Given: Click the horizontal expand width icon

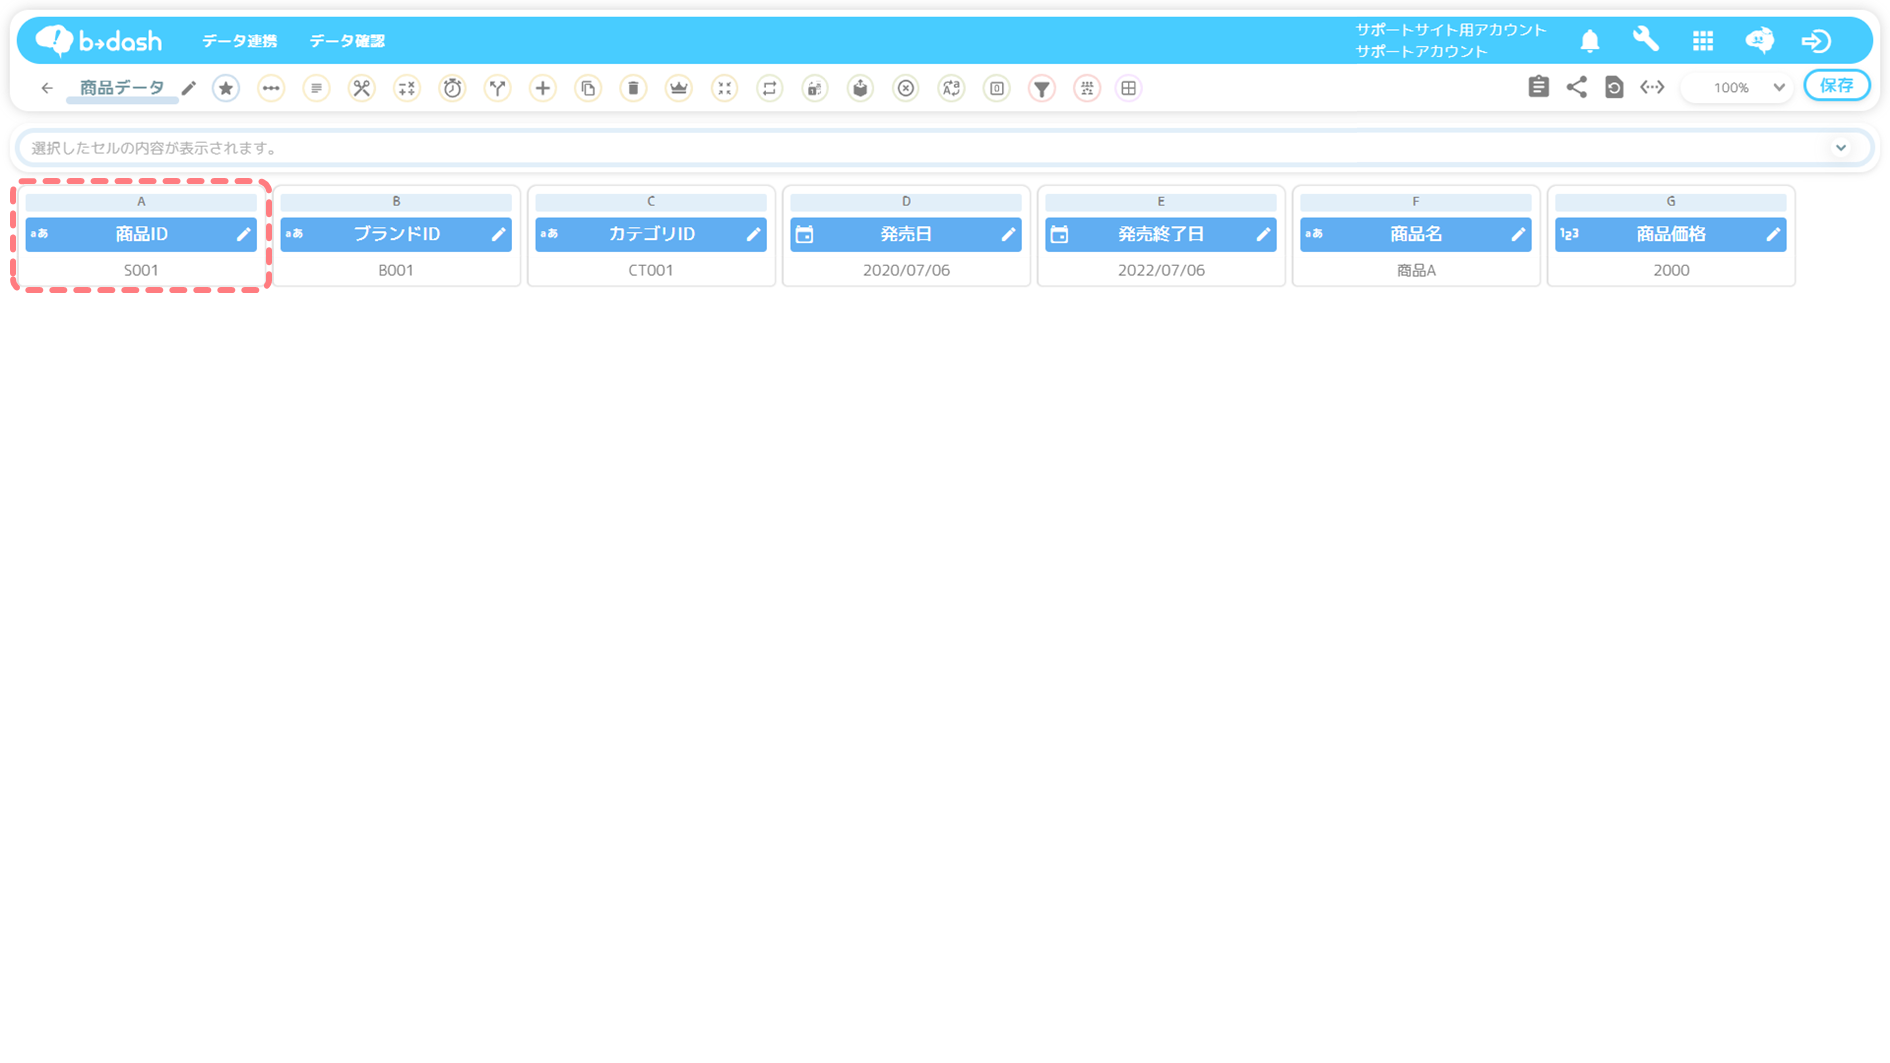Looking at the screenshot, I should click(x=1652, y=87).
